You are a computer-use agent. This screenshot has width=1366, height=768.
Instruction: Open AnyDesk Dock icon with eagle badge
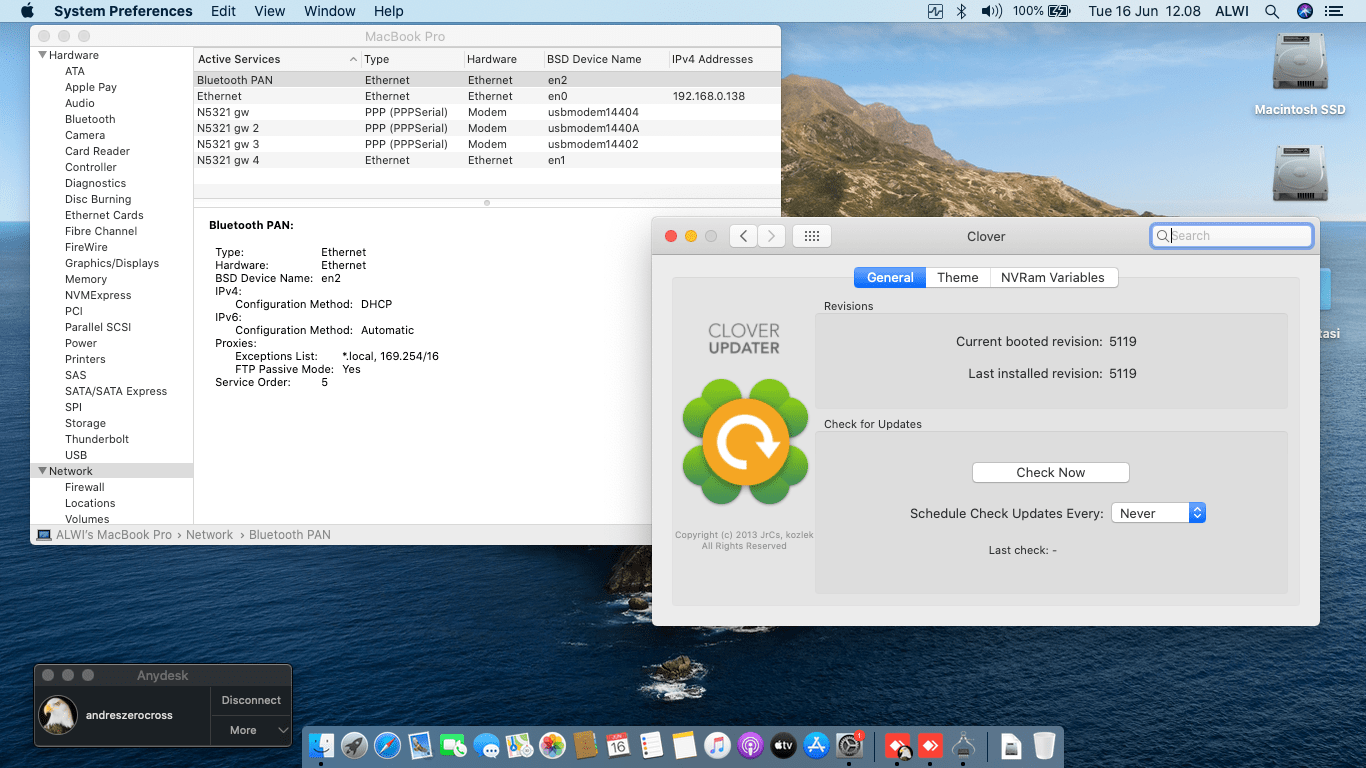pos(898,745)
